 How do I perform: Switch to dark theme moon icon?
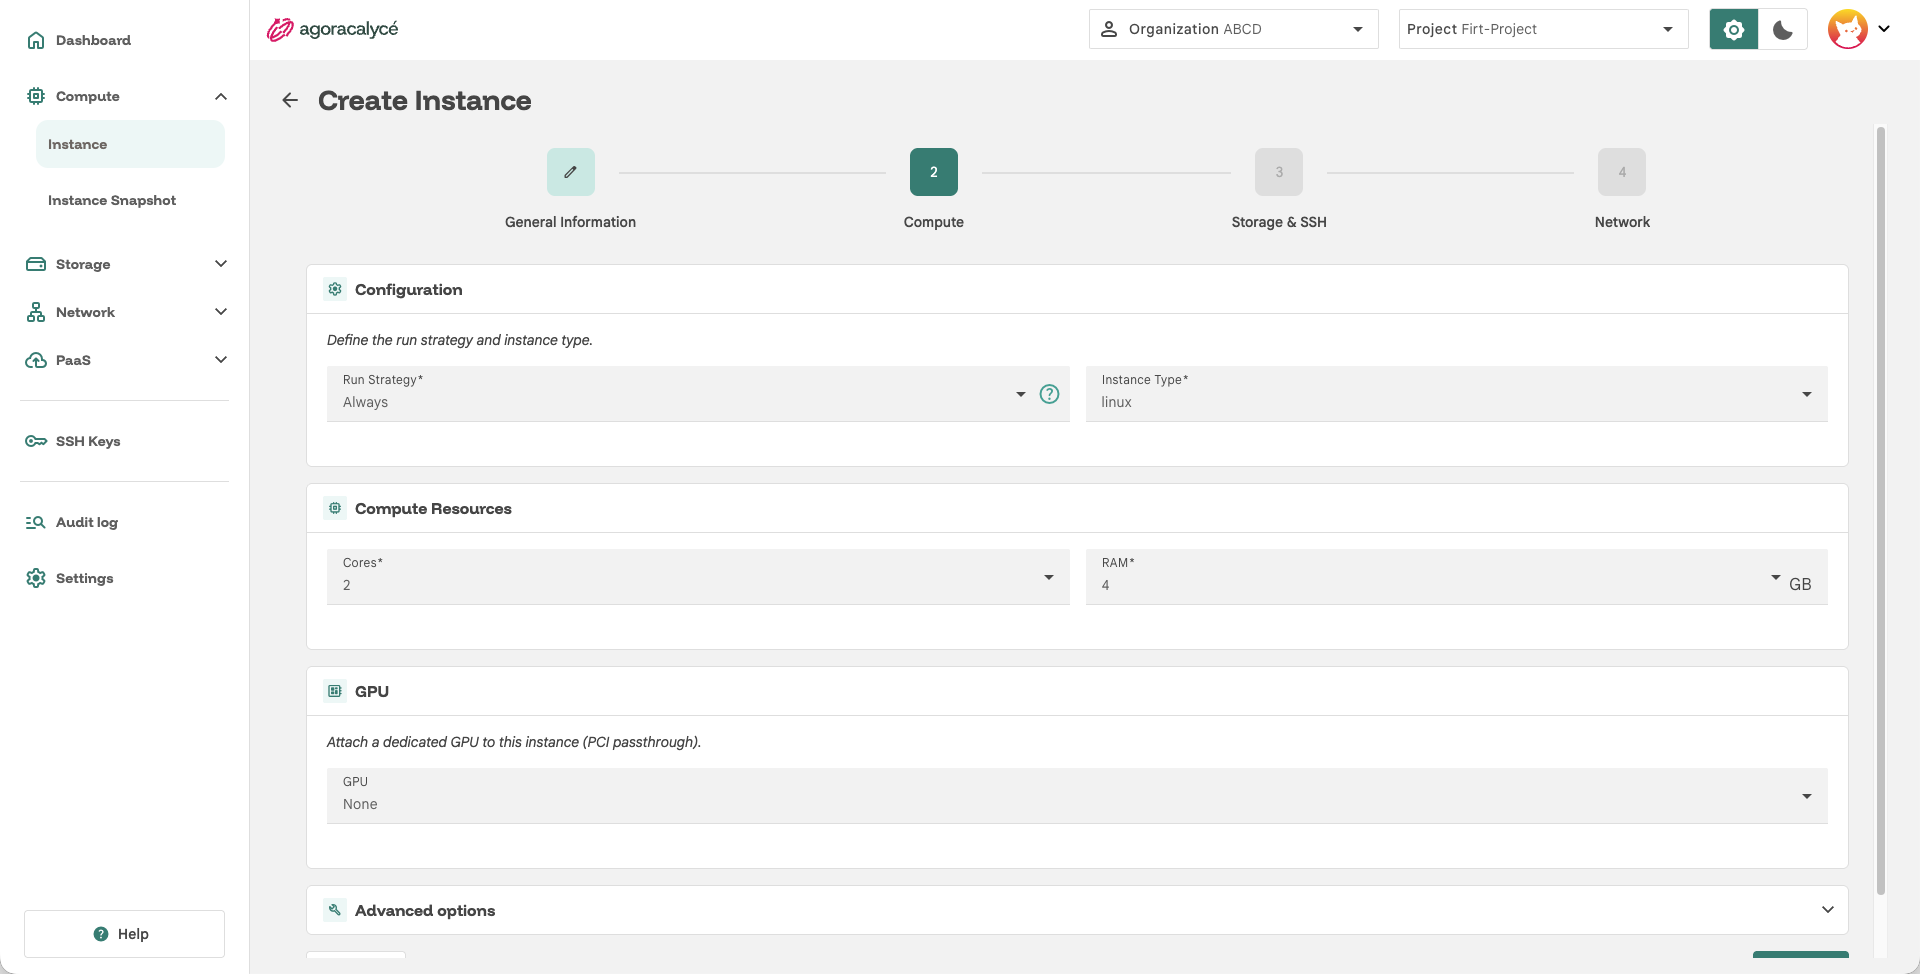[1783, 29]
